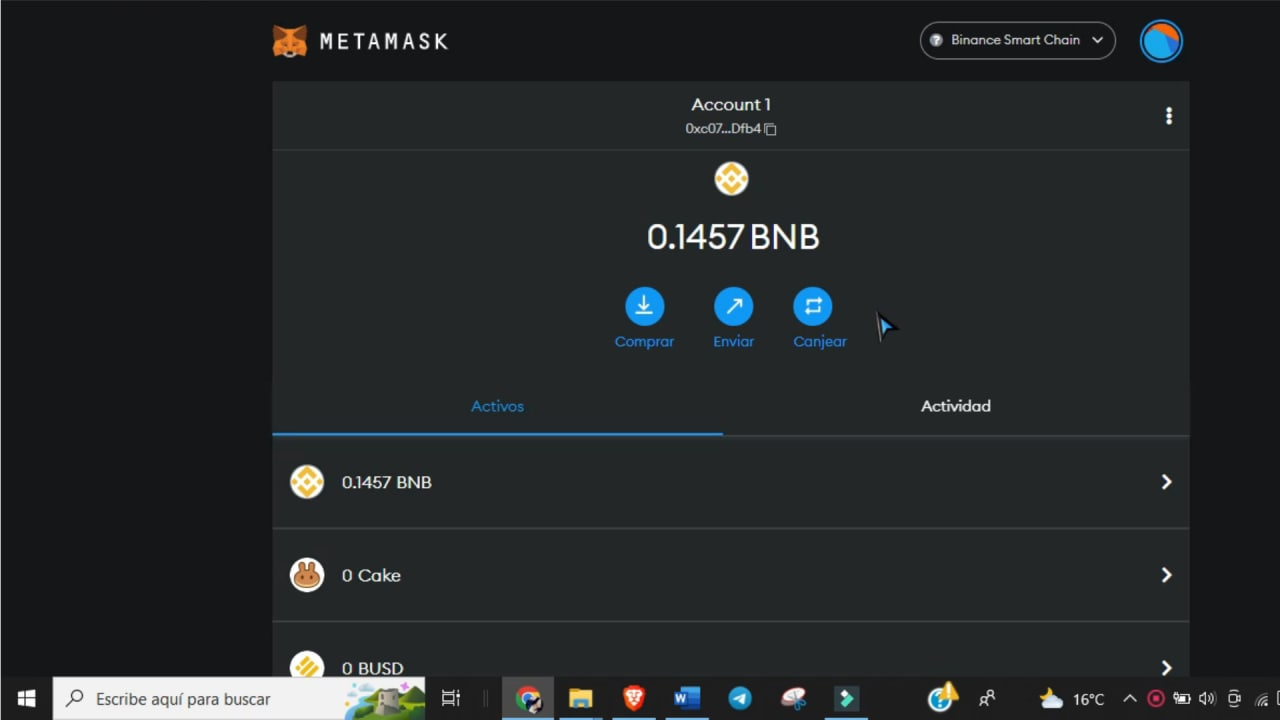Open Chrome from the taskbar
This screenshot has height=720, width=1280.
528,699
